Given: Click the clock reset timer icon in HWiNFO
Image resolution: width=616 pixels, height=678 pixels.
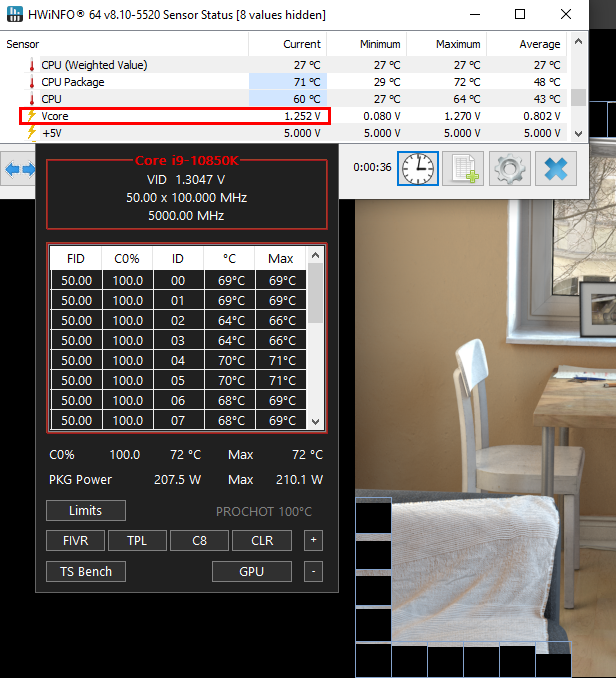Looking at the screenshot, I should pyautogui.click(x=418, y=169).
